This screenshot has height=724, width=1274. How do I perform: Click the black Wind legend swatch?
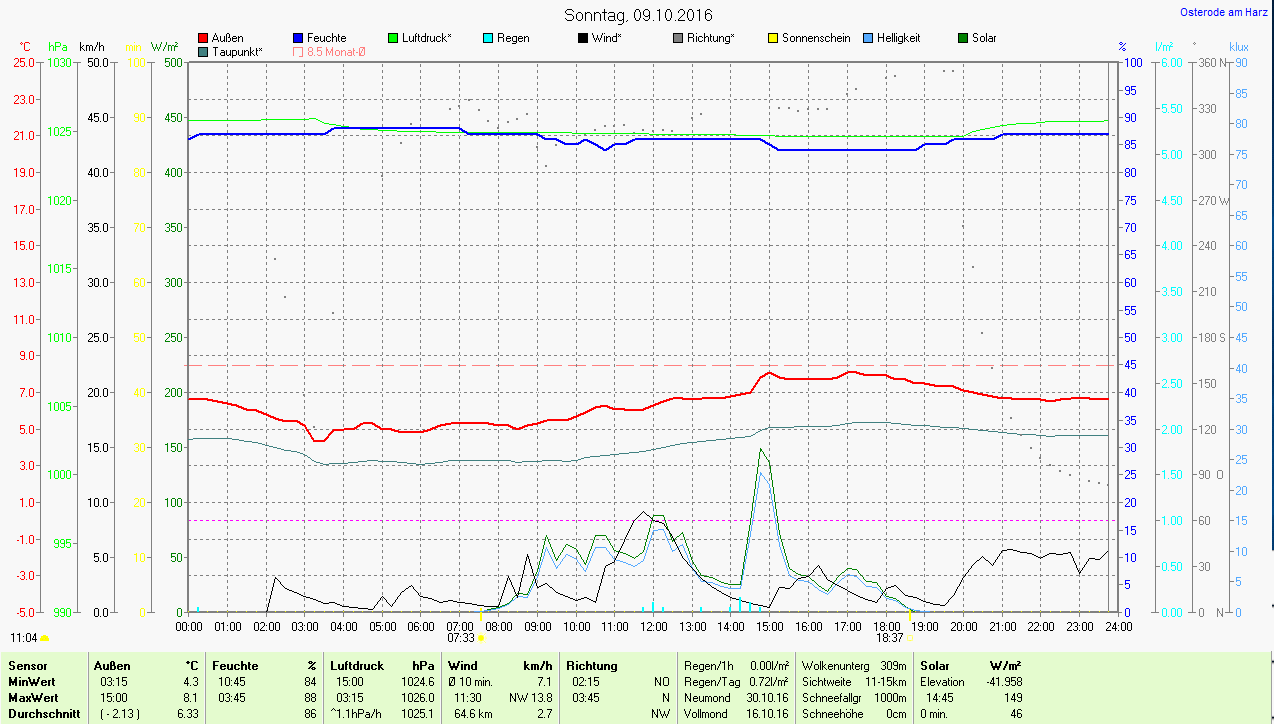583,38
